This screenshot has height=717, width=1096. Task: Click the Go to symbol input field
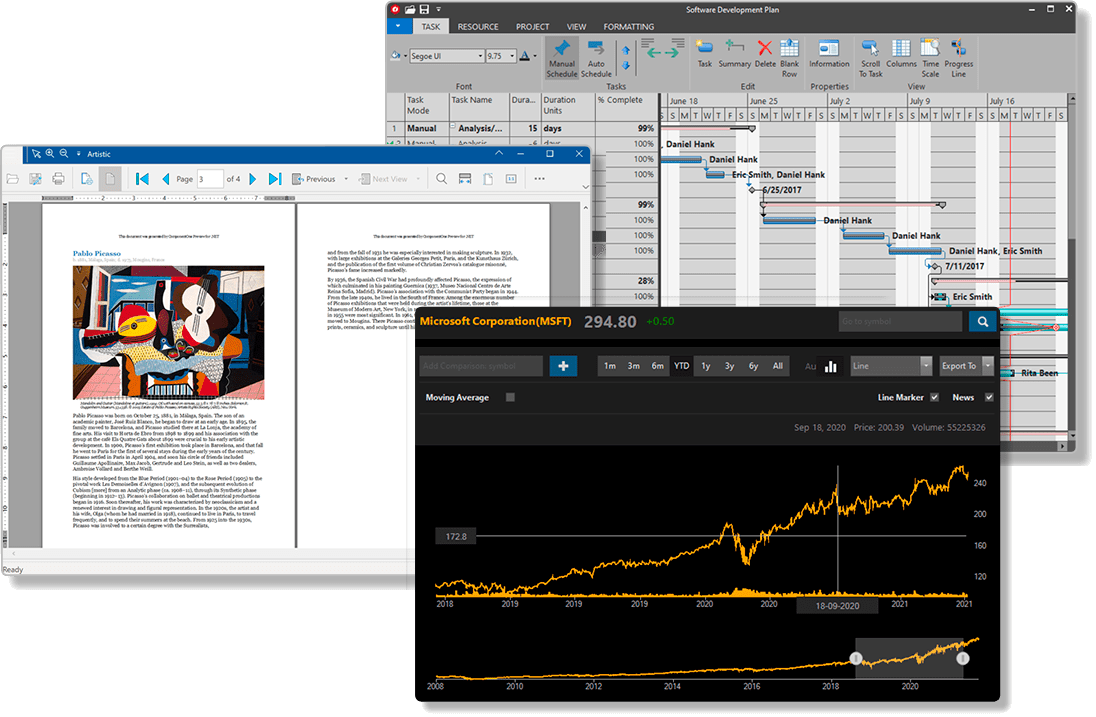point(900,321)
